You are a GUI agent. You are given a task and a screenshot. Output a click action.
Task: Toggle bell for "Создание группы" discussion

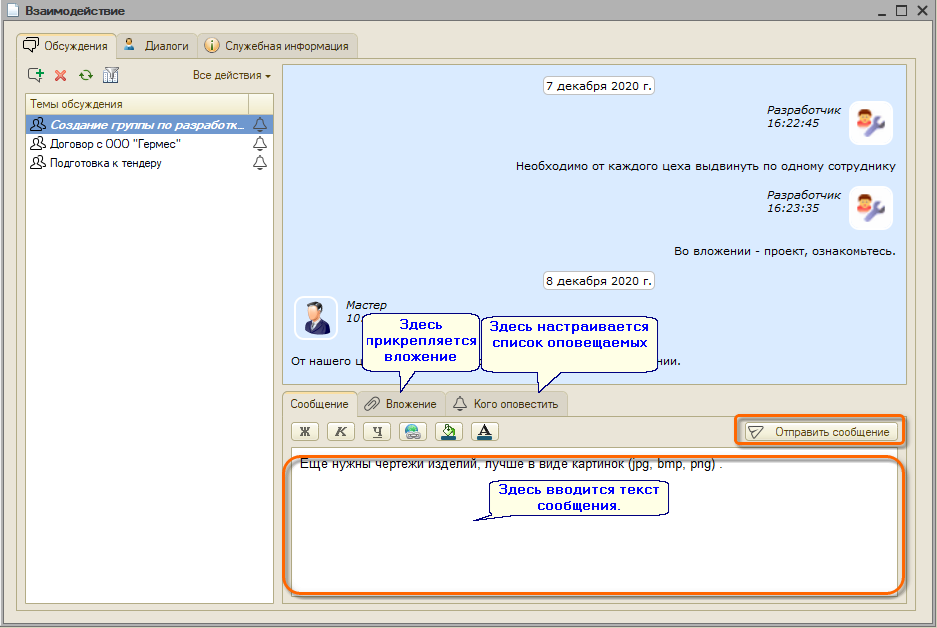tap(260, 125)
